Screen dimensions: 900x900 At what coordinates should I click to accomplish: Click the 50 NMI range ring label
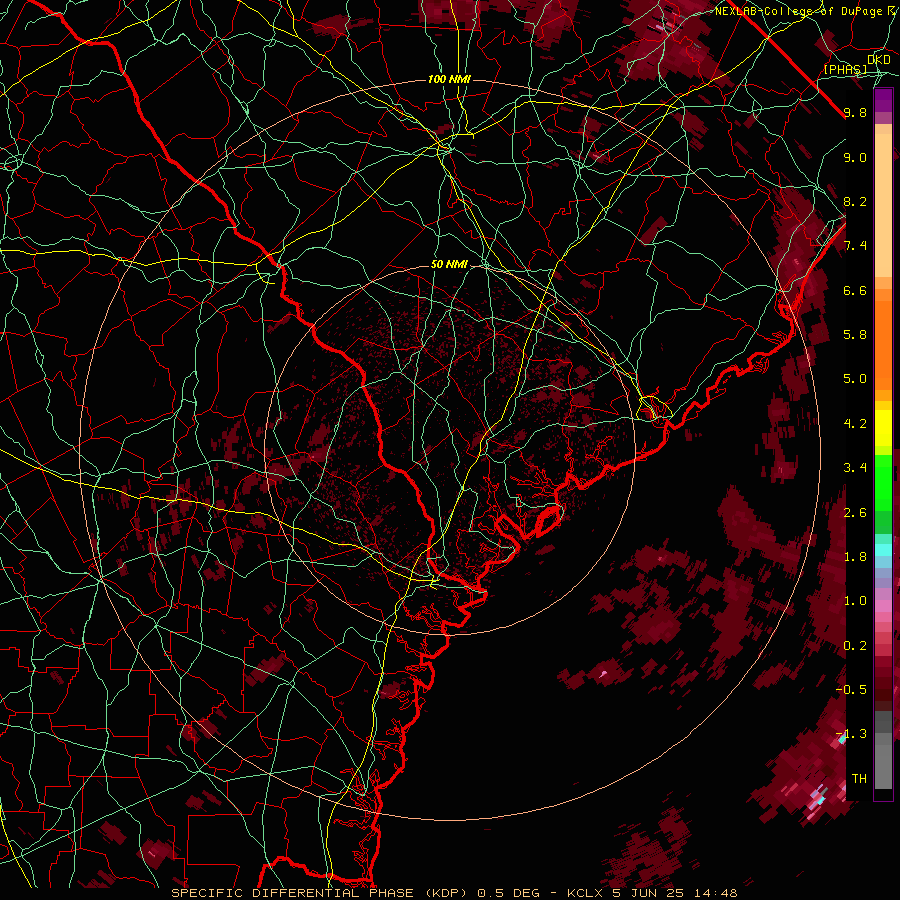pyautogui.click(x=449, y=264)
